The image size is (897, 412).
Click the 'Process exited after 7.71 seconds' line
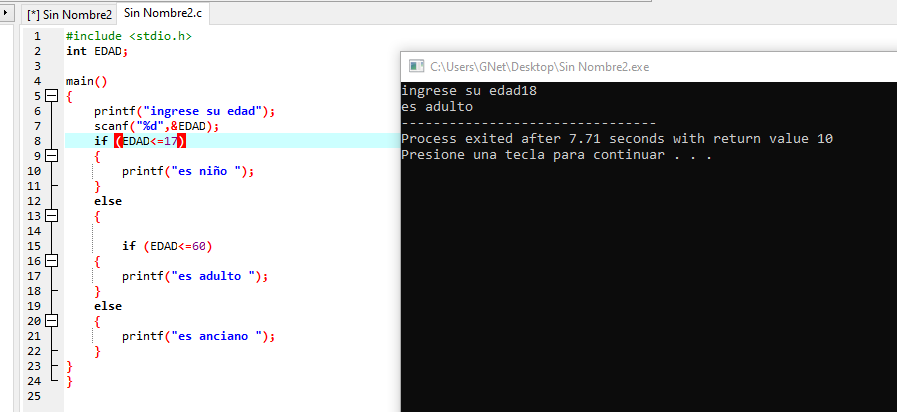(x=617, y=138)
